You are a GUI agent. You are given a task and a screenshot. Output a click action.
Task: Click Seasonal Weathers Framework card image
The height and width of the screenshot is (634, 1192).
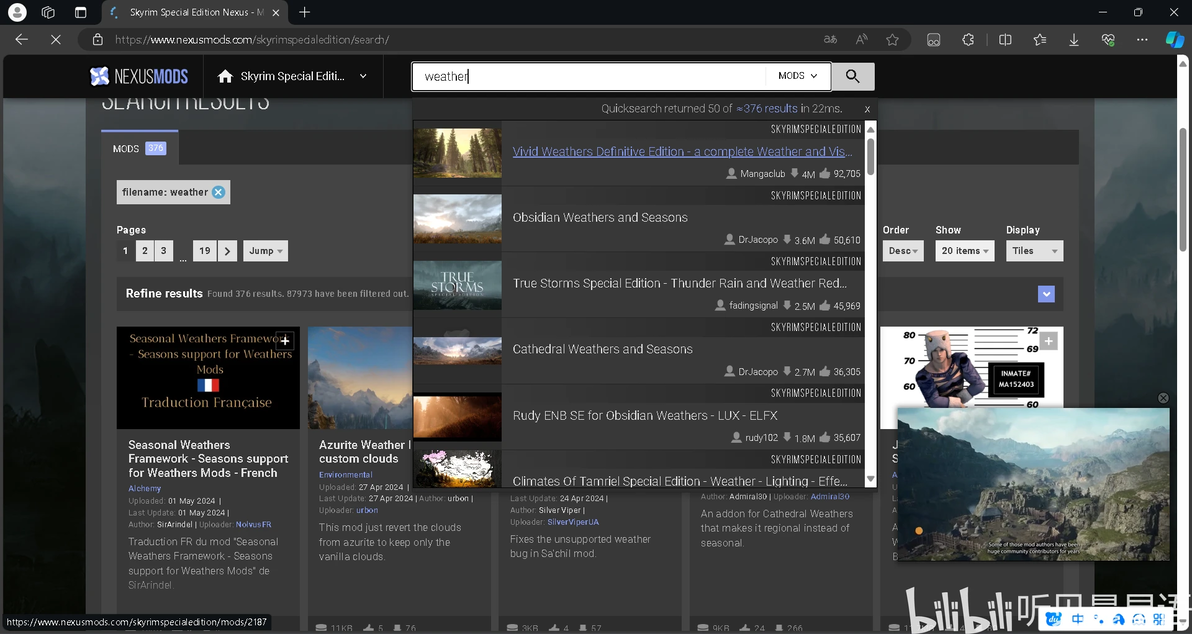pos(208,378)
